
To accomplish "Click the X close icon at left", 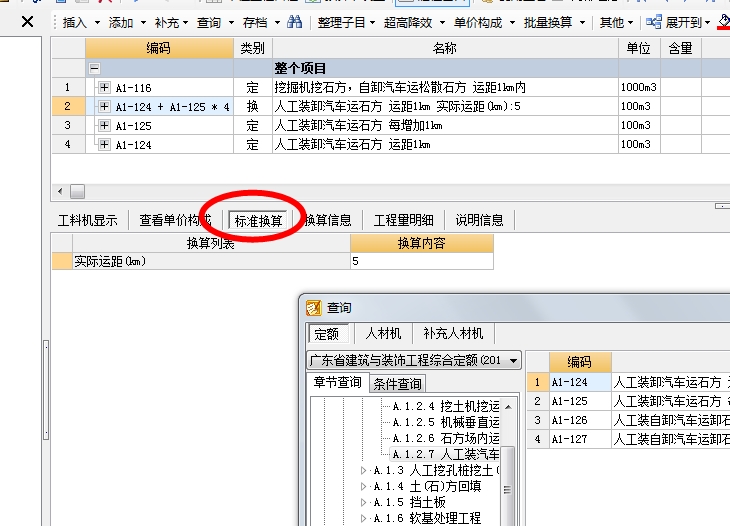I will [27, 21].
